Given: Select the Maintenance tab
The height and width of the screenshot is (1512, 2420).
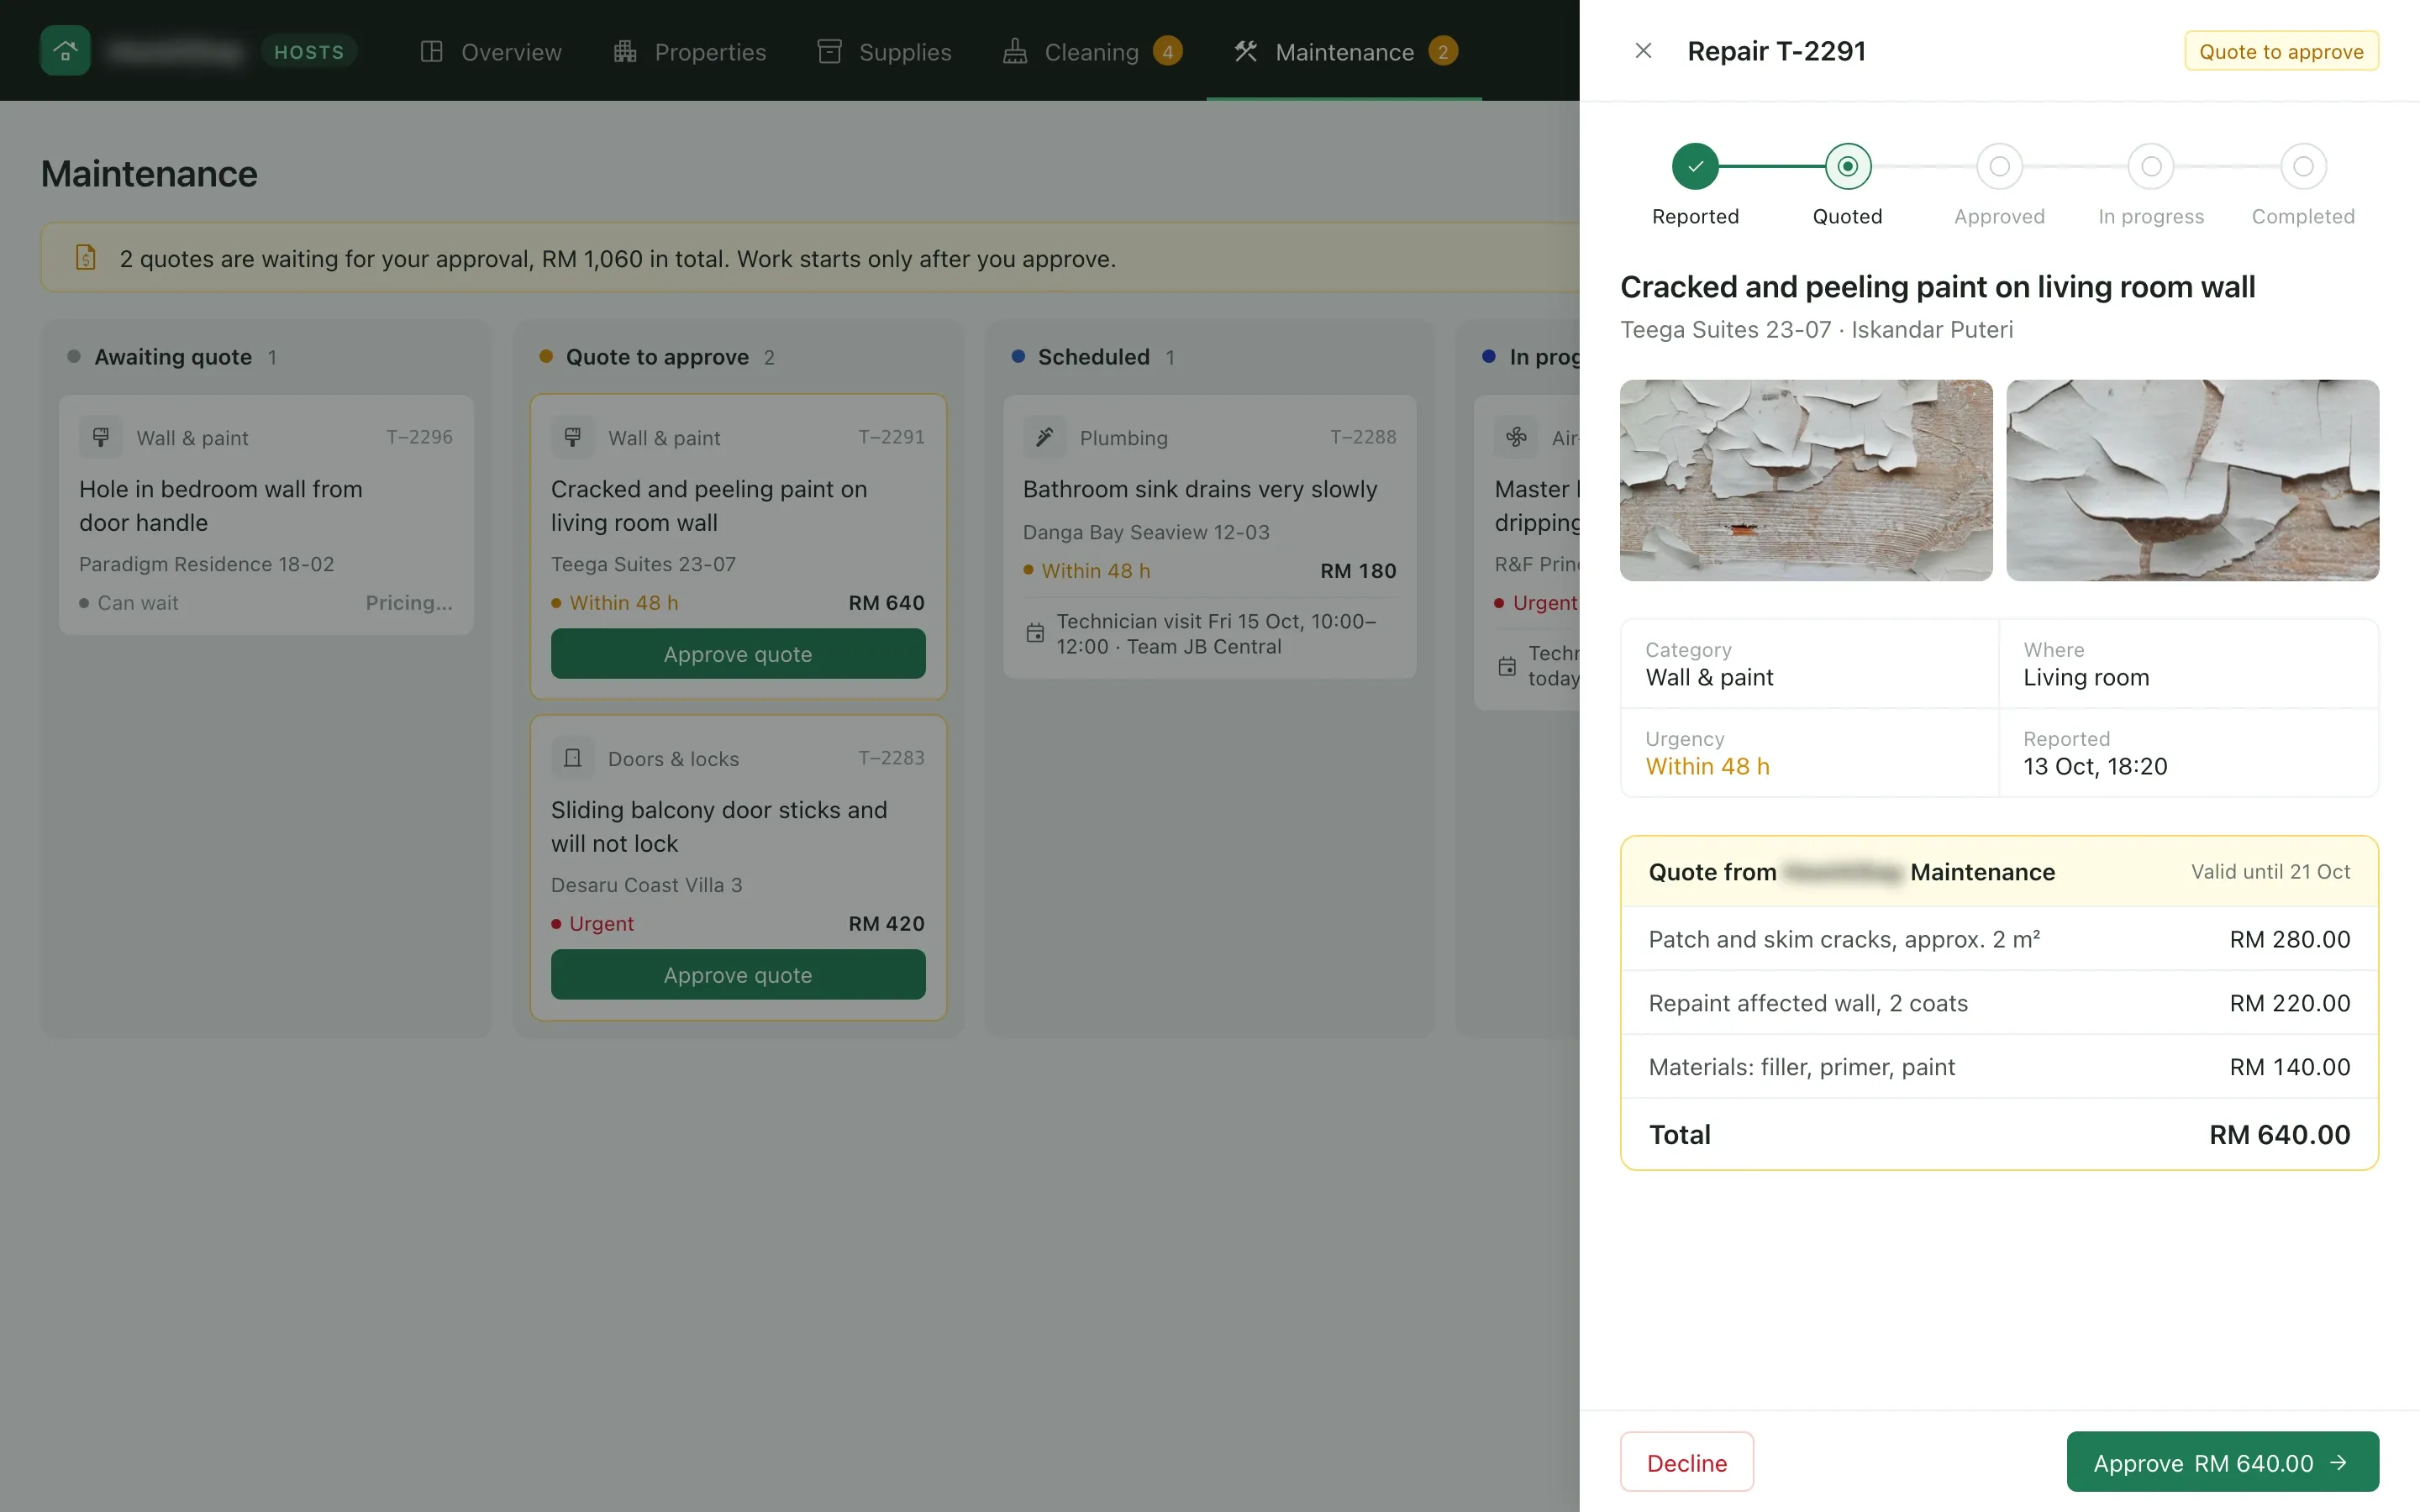Looking at the screenshot, I should pos(1344,51).
